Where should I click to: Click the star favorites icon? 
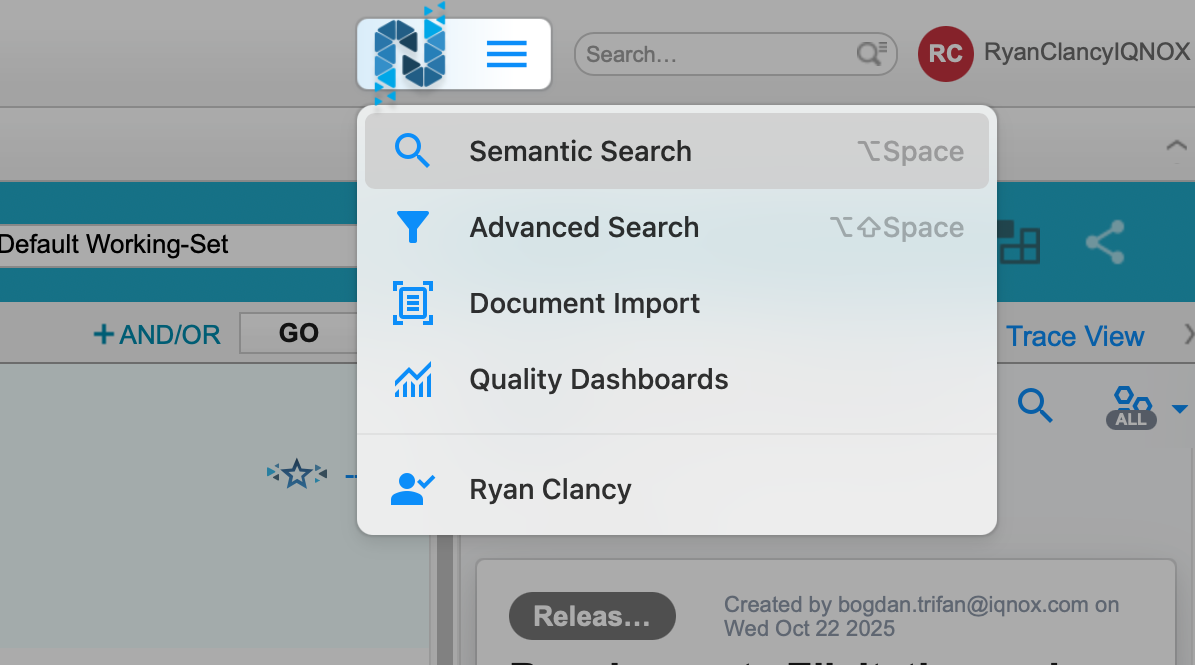(297, 474)
